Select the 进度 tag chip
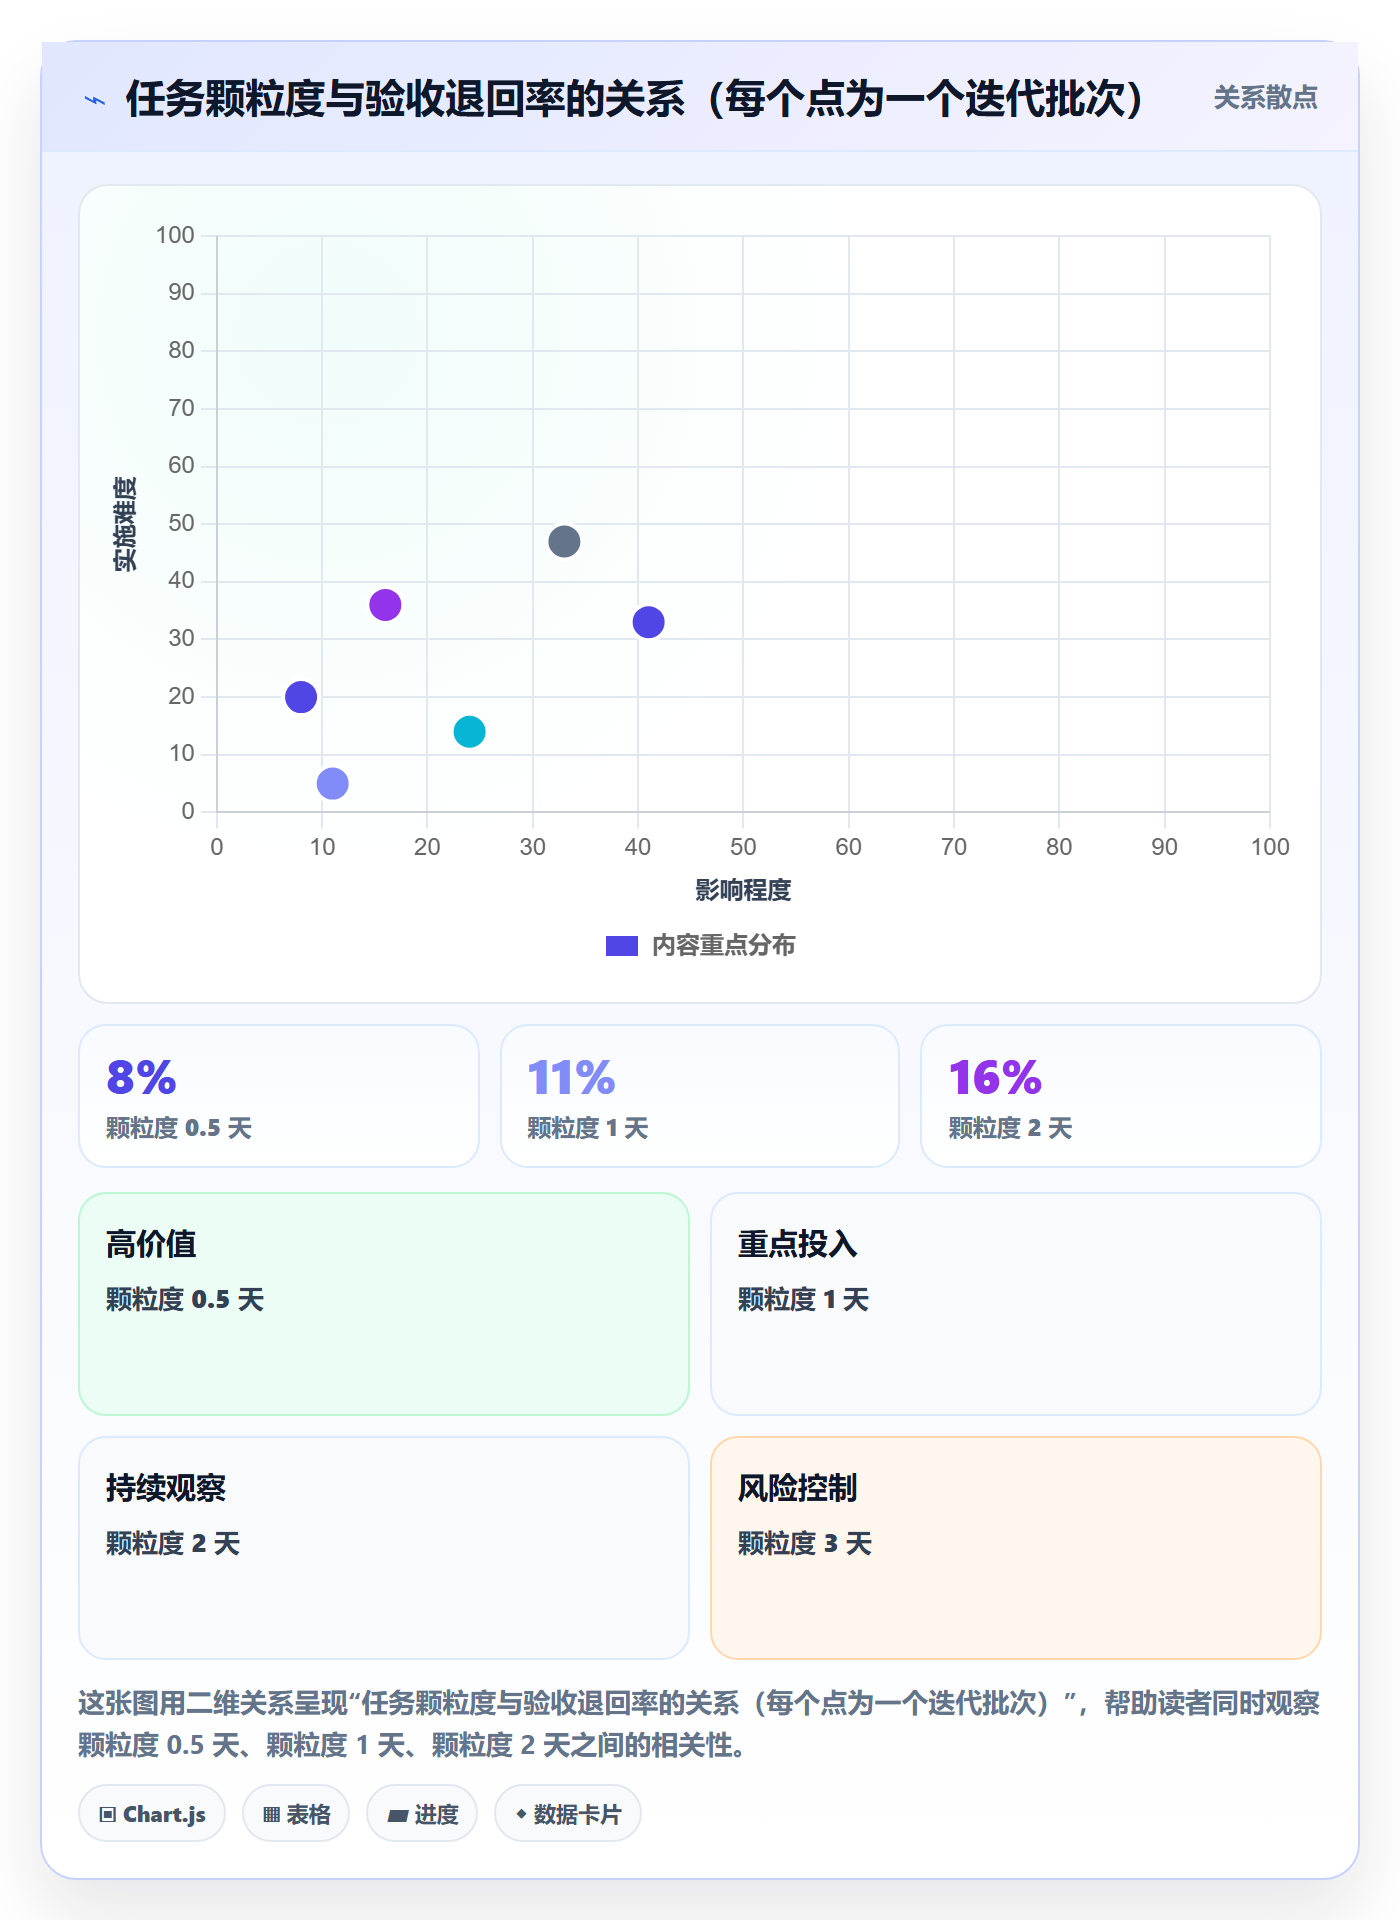 pos(422,1814)
